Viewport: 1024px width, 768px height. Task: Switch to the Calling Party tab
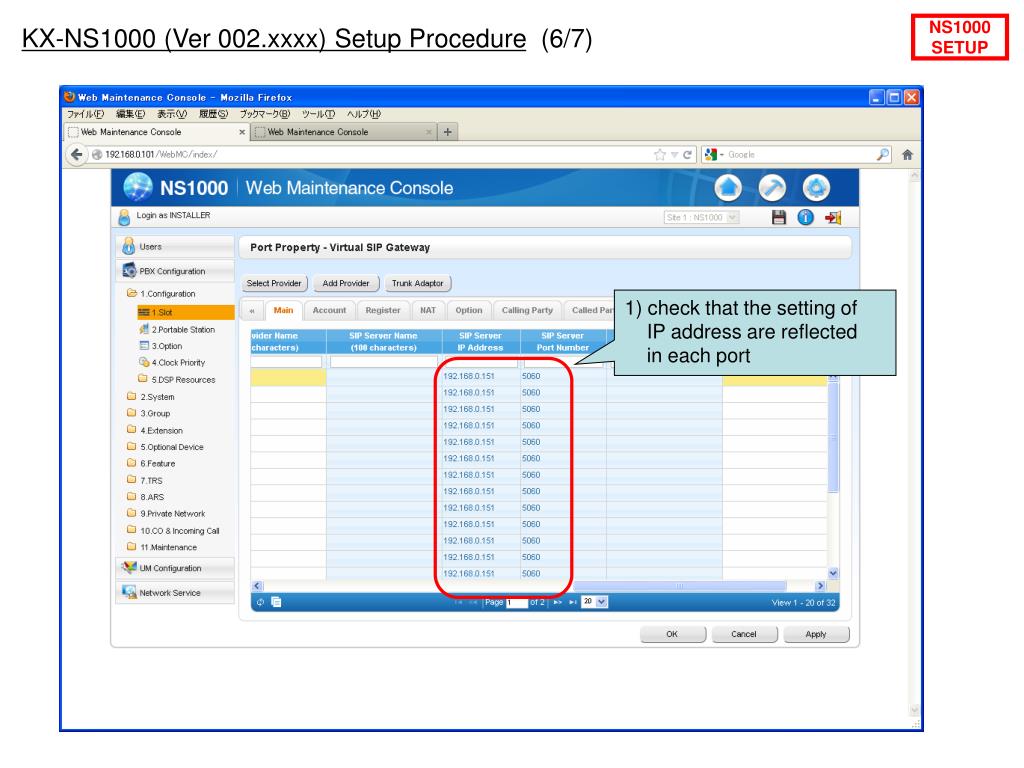(527, 310)
